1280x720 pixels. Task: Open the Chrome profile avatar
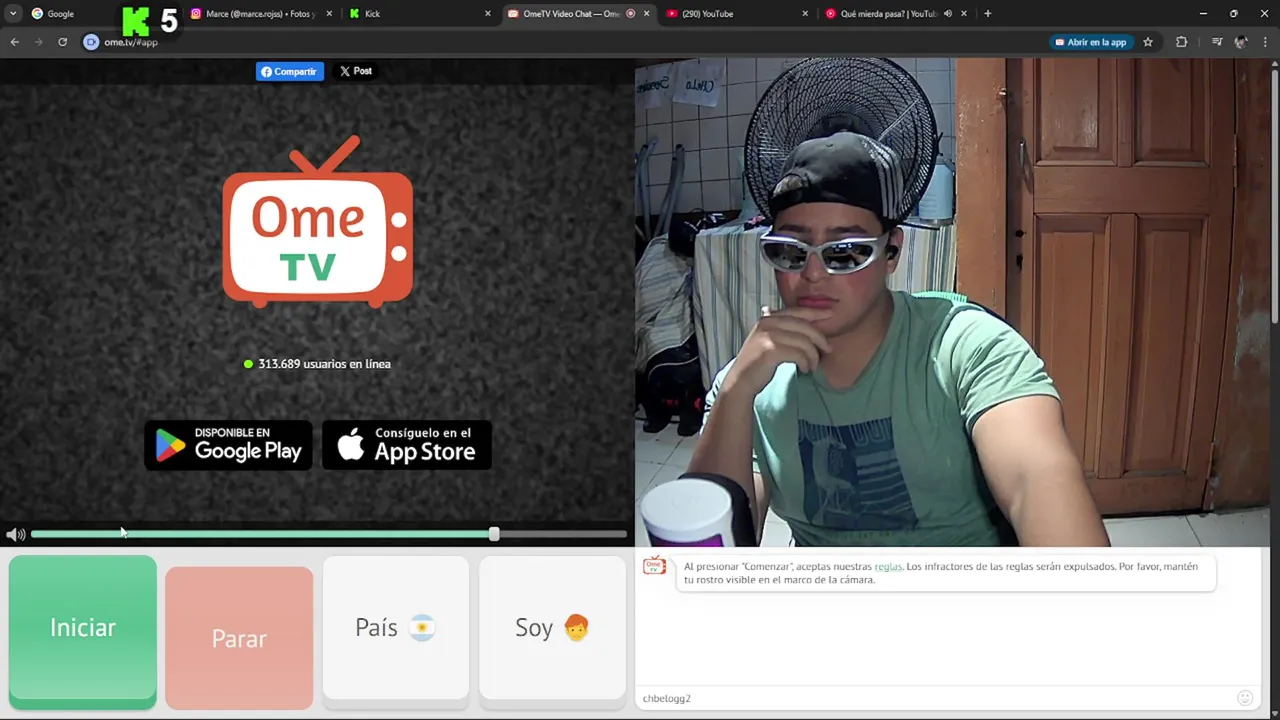tap(1241, 42)
